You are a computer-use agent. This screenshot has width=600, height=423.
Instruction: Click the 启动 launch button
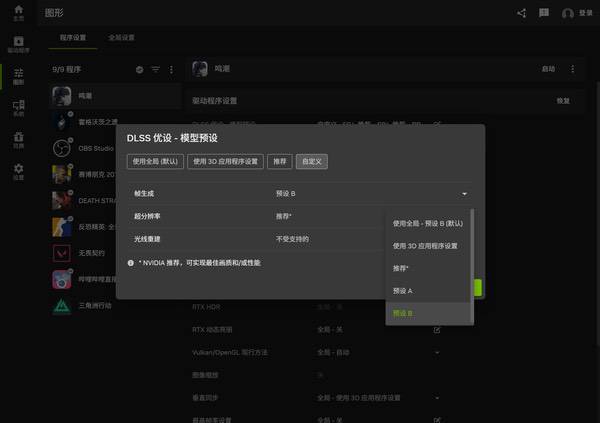tap(548, 69)
